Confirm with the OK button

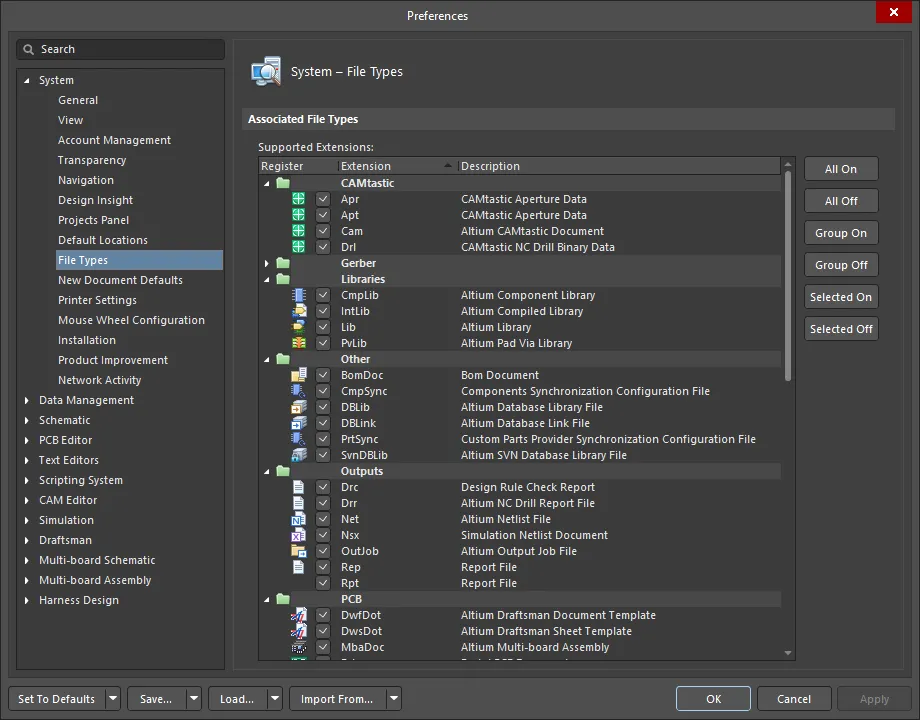point(713,699)
